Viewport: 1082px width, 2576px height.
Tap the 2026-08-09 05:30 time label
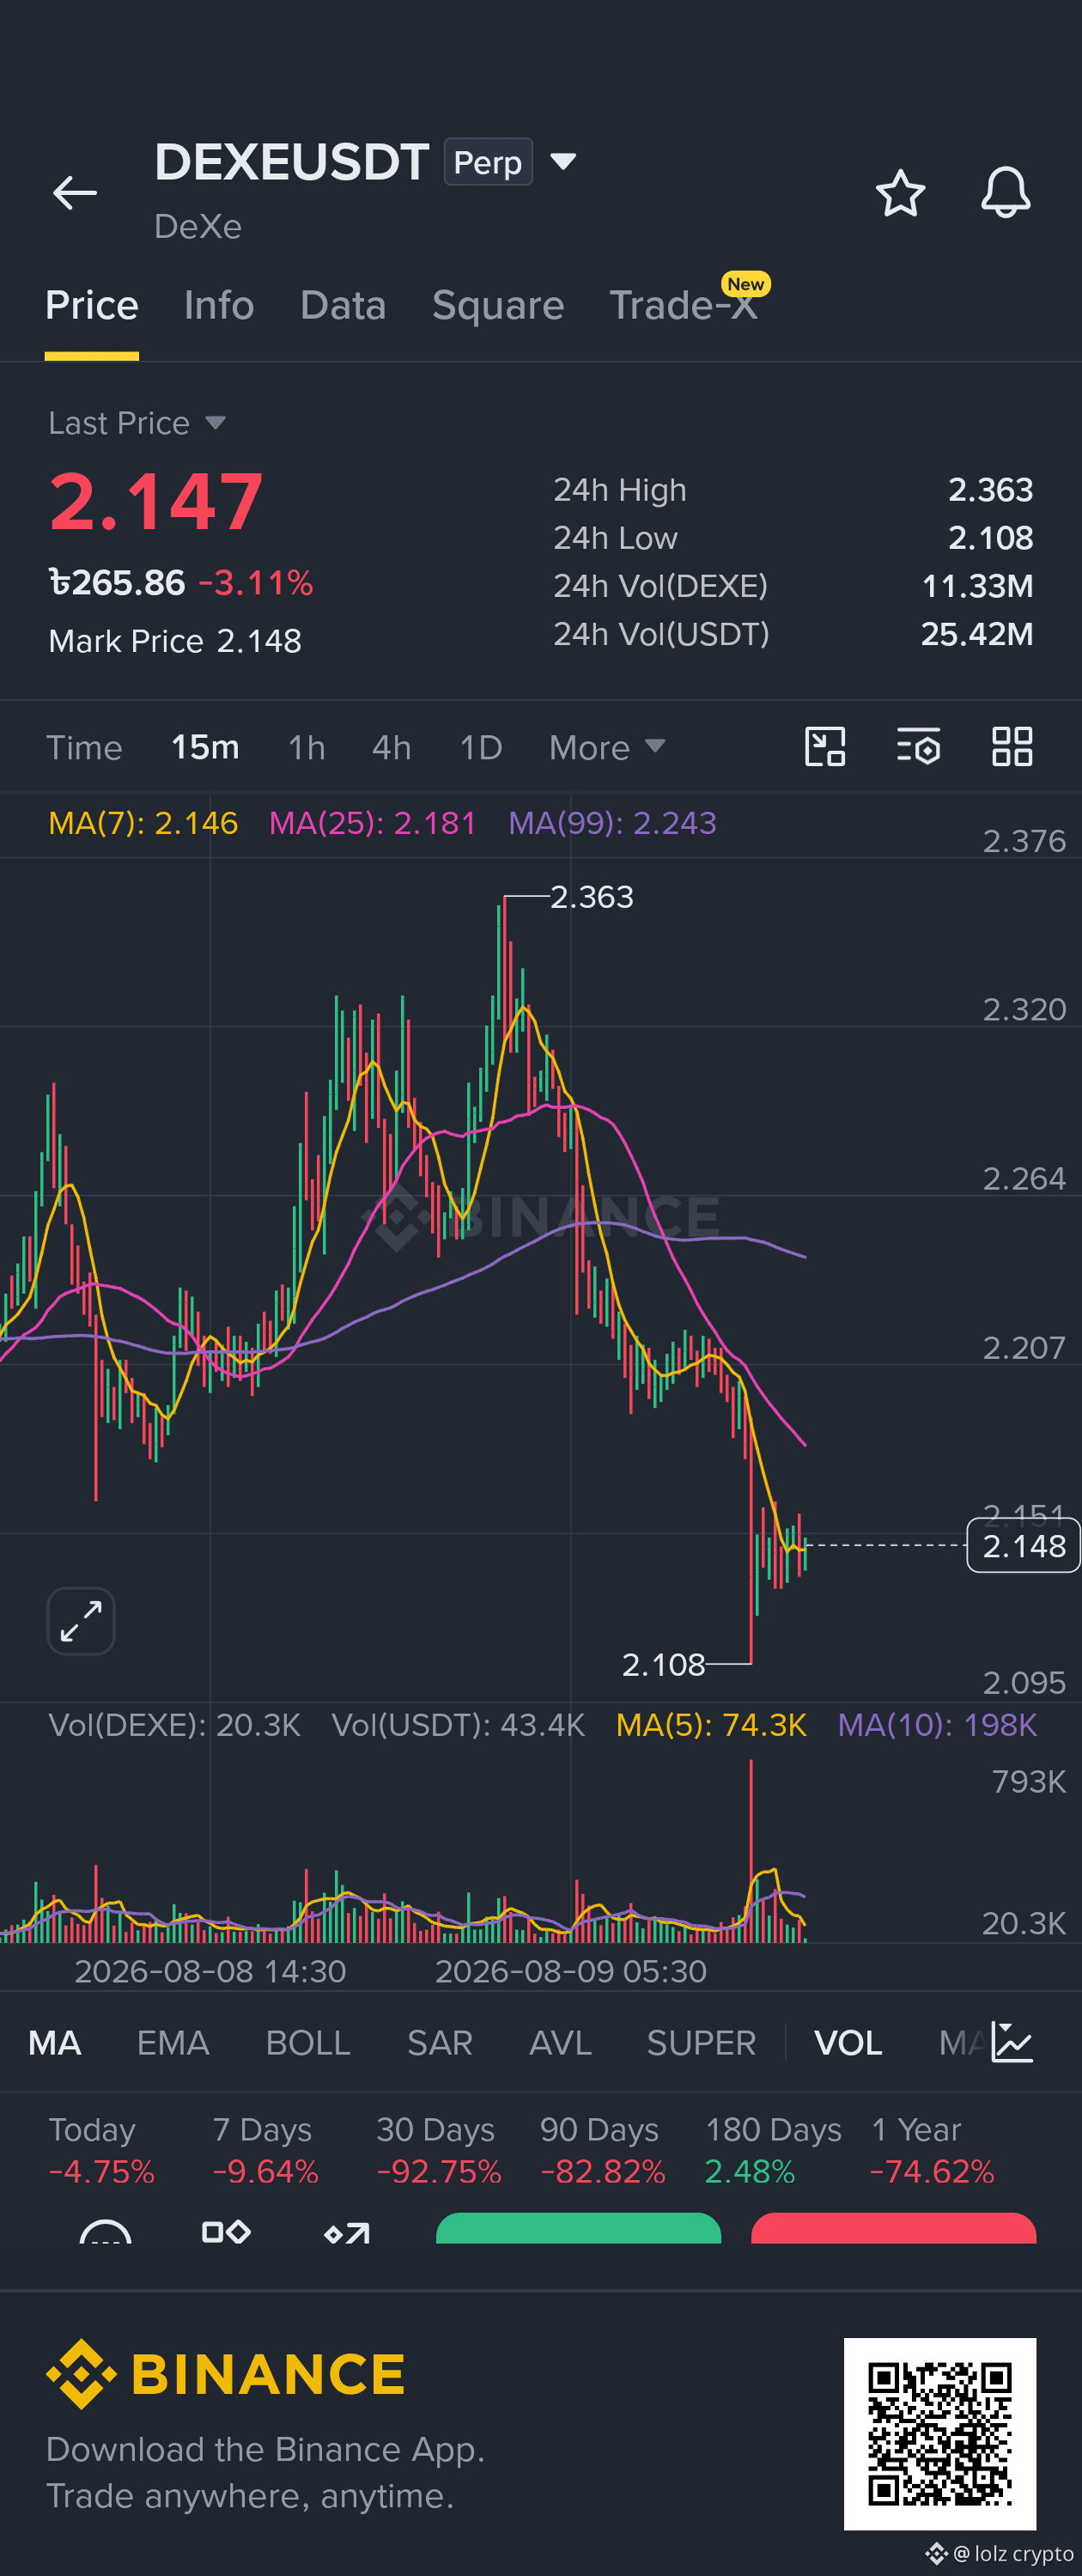click(x=570, y=1971)
